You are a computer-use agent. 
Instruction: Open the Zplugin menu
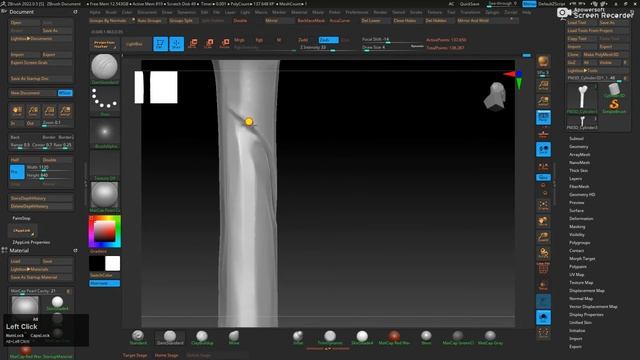point(492,12)
